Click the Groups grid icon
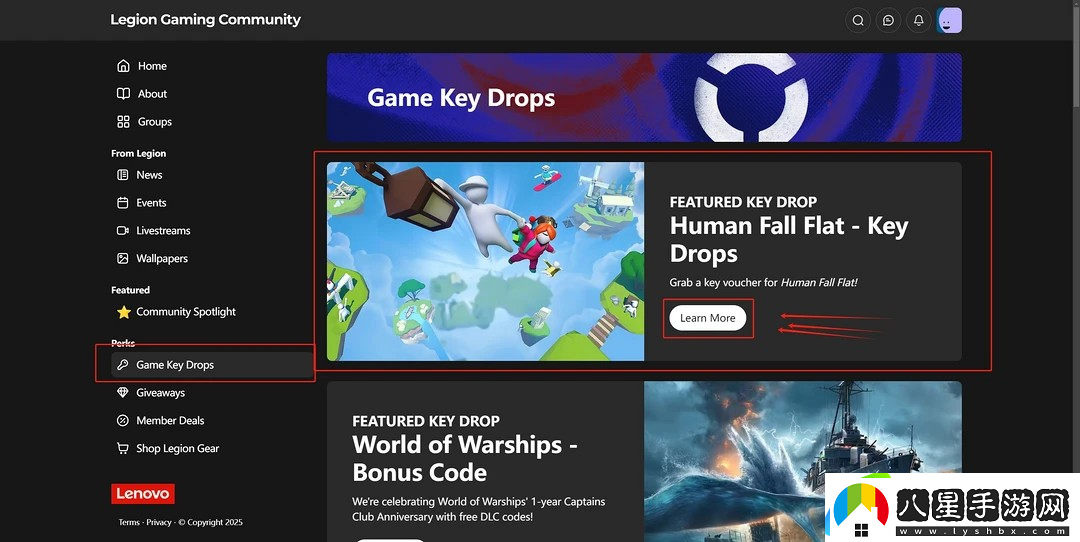 [123, 122]
